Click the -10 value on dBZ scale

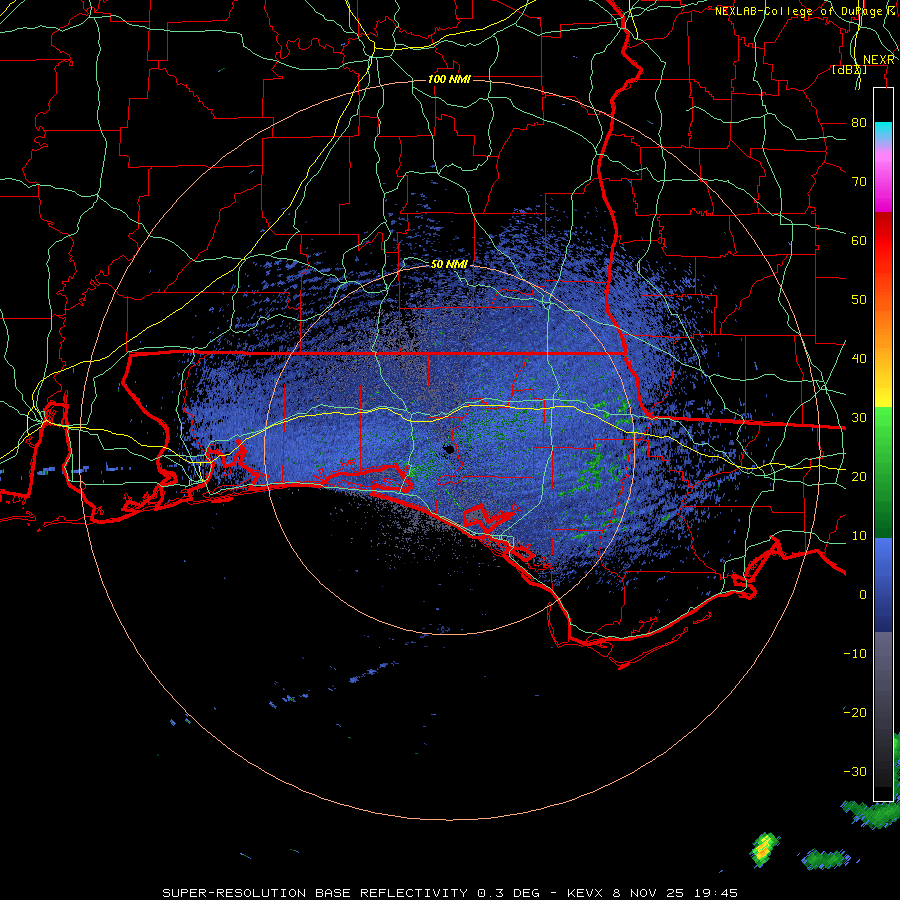click(855, 654)
